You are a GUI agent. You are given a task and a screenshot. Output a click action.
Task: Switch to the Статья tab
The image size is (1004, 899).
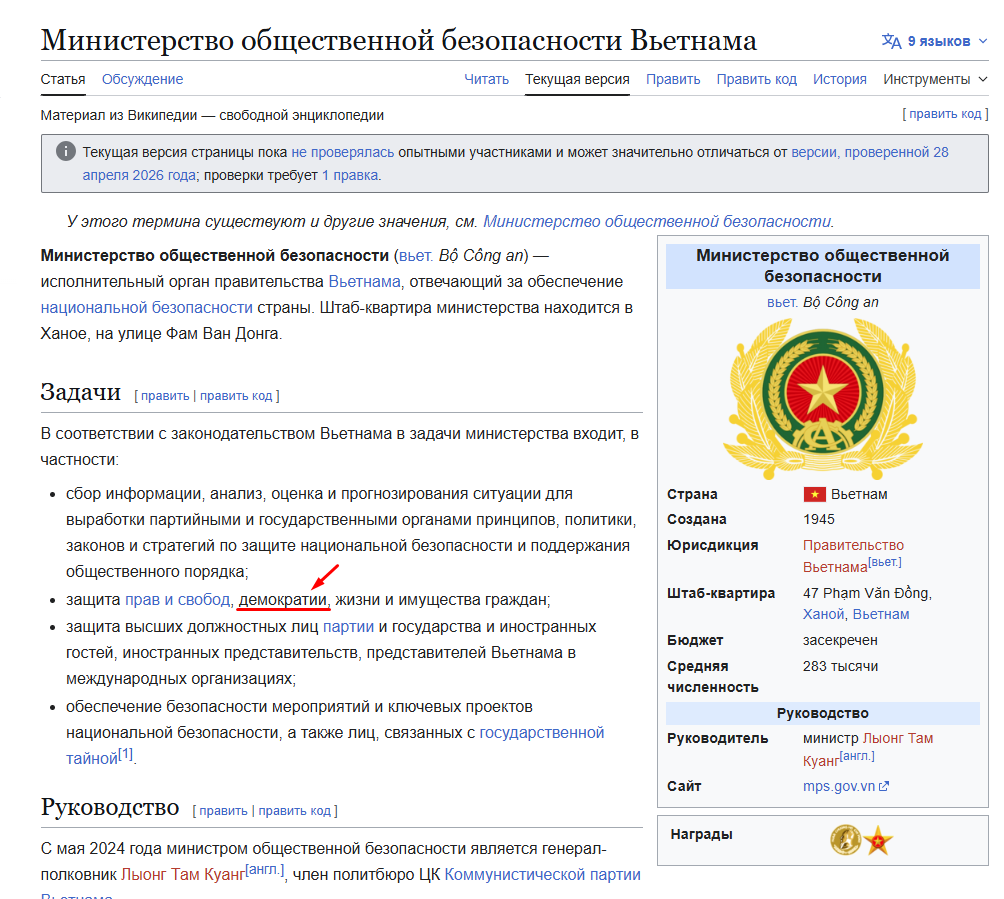pos(63,79)
